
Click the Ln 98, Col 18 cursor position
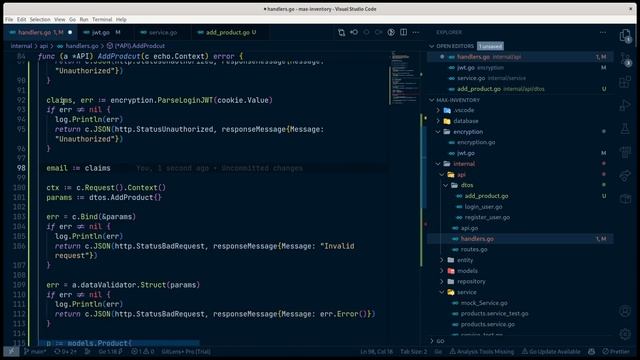point(376,351)
